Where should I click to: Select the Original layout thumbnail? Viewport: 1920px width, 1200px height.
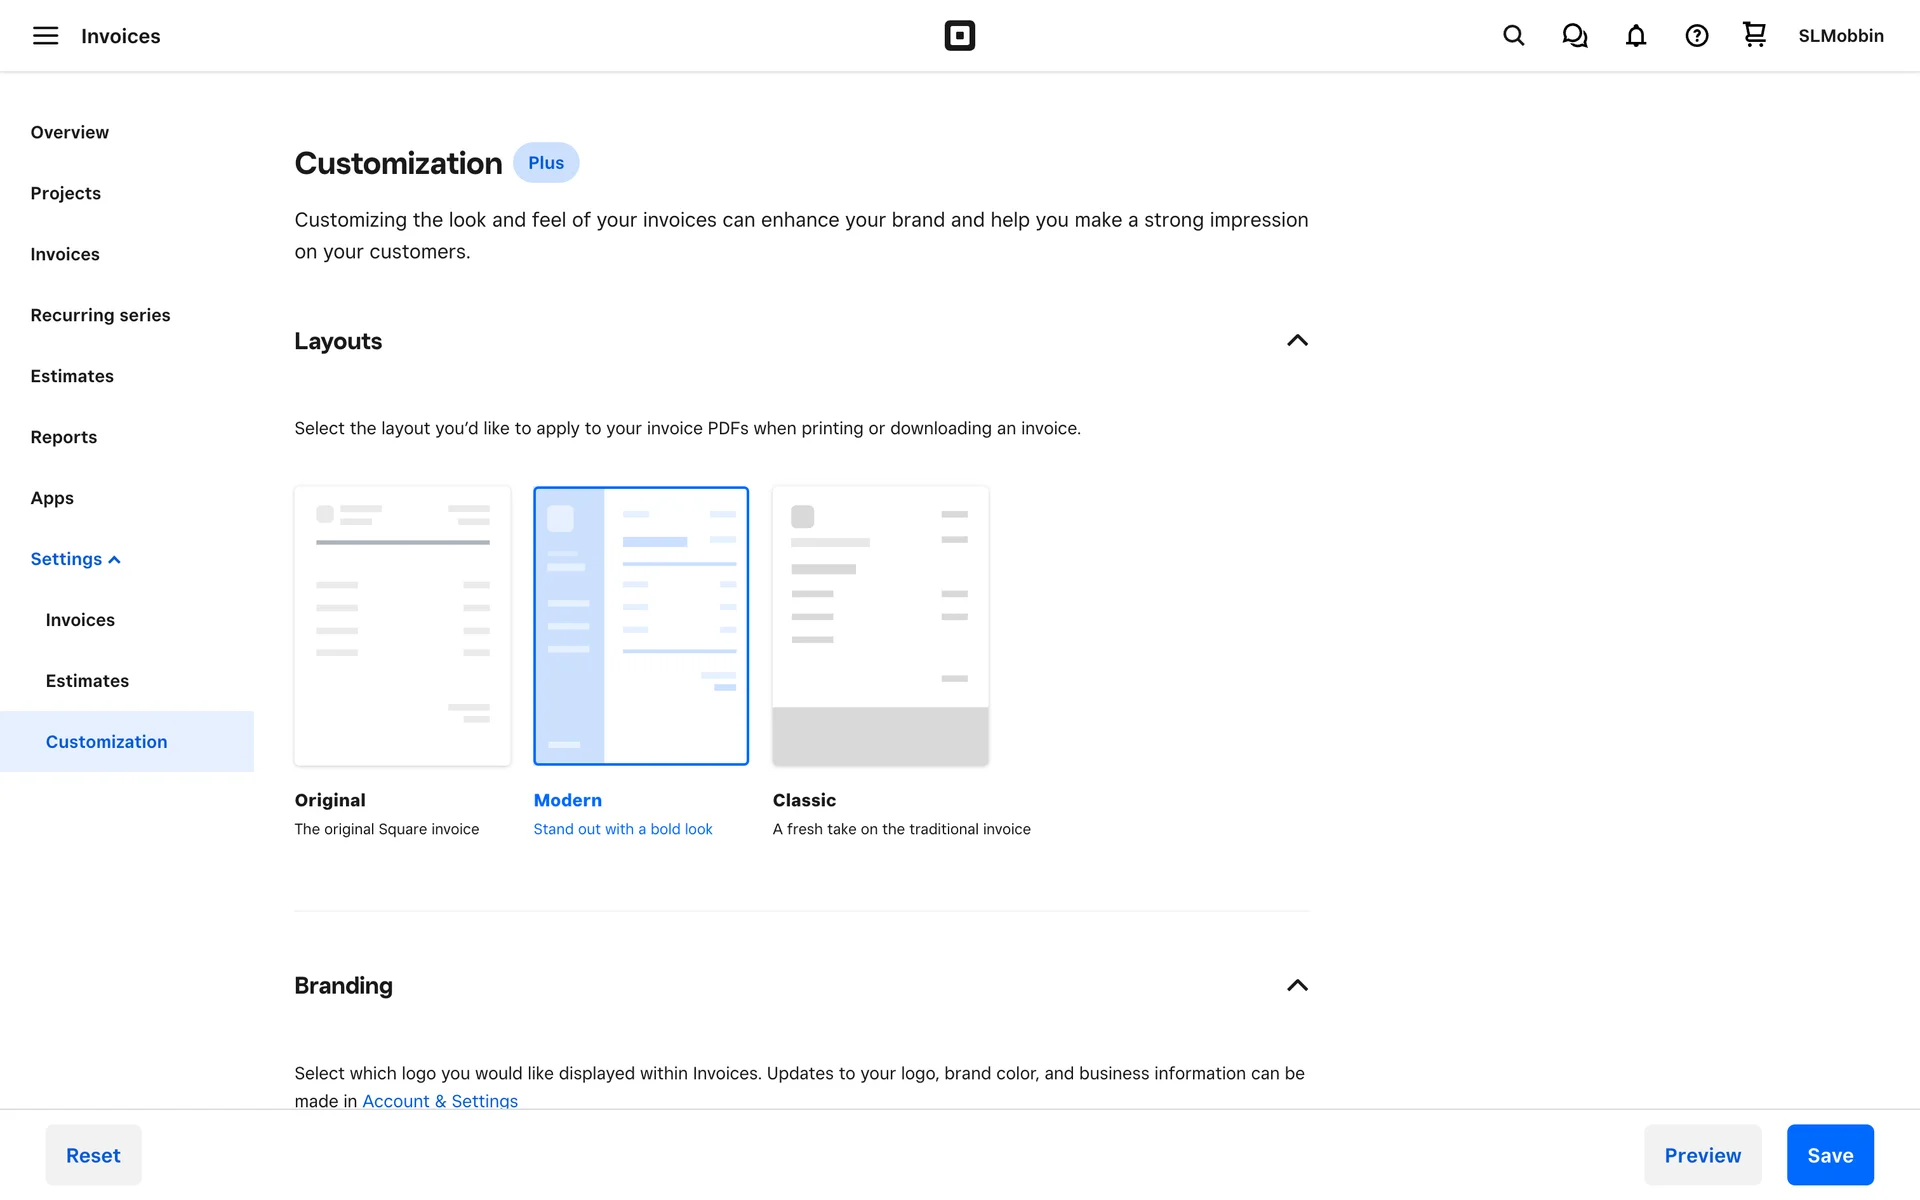point(402,626)
